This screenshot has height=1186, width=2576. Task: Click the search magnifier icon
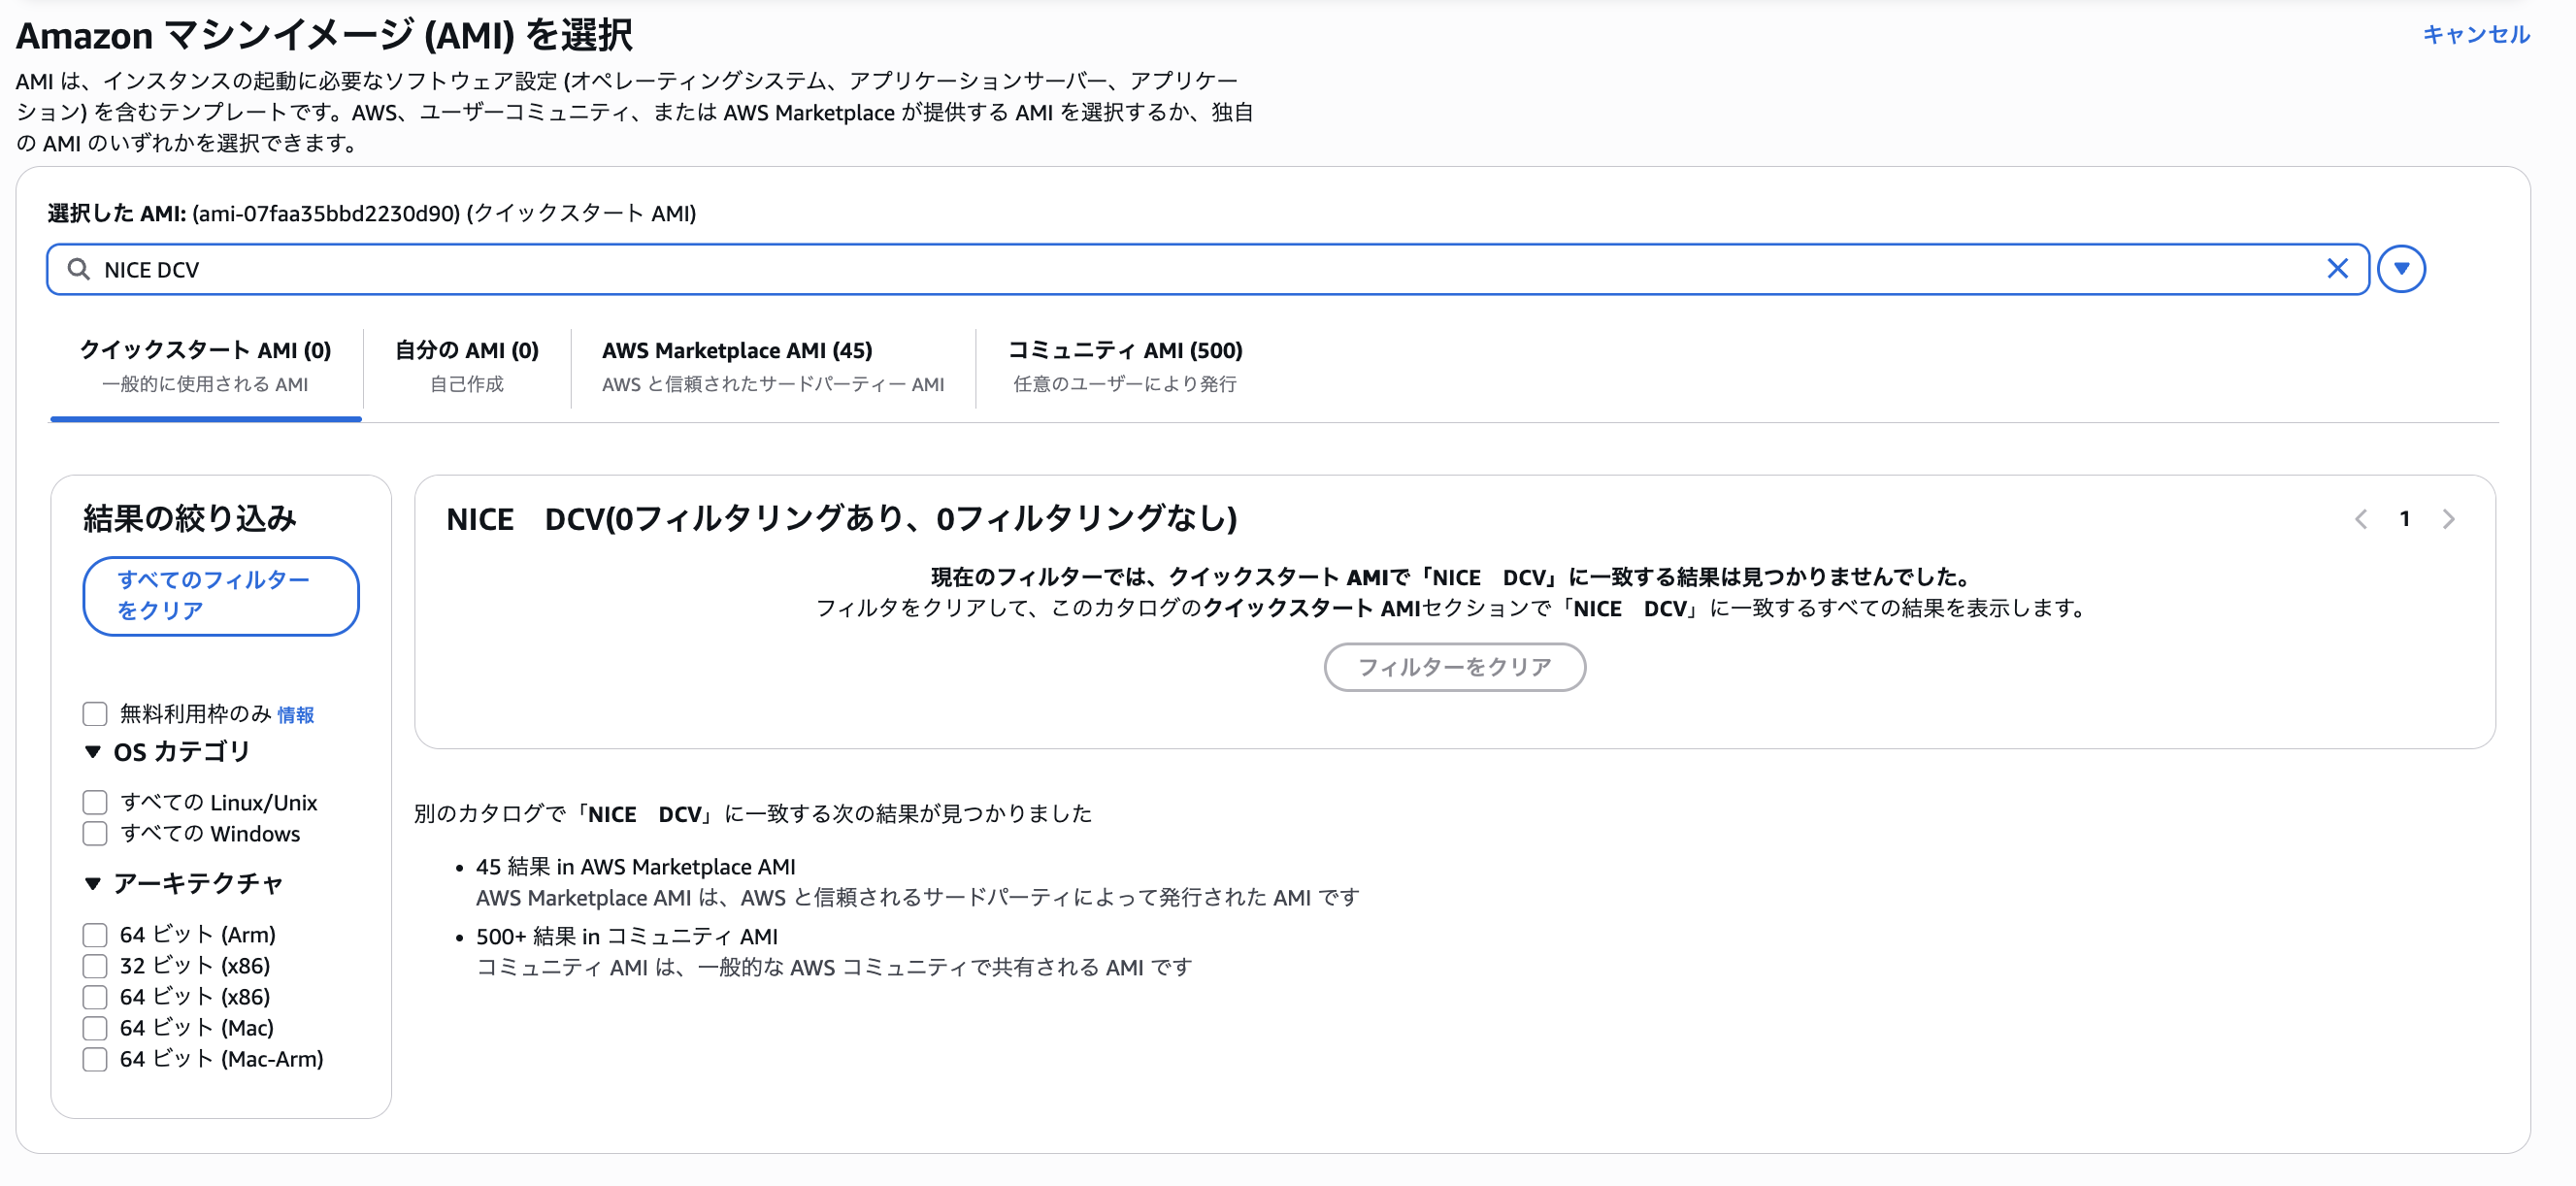pyautogui.click(x=78, y=269)
